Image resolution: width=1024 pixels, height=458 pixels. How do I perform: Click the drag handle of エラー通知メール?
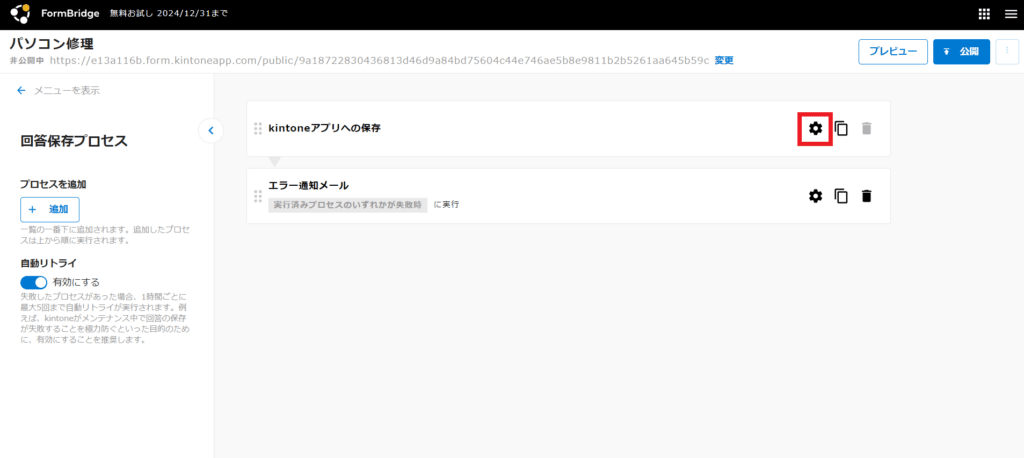coord(258,196)
